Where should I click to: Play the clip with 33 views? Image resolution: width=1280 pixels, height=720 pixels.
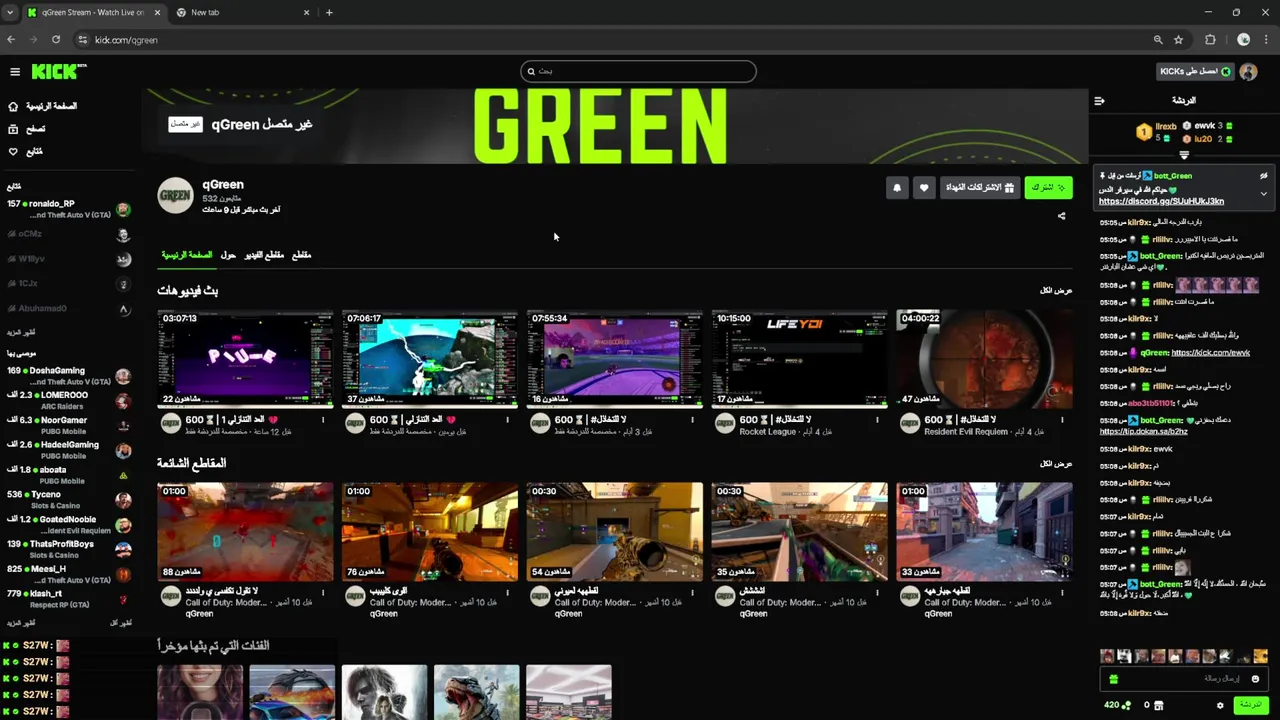click(x=984, y=531)
